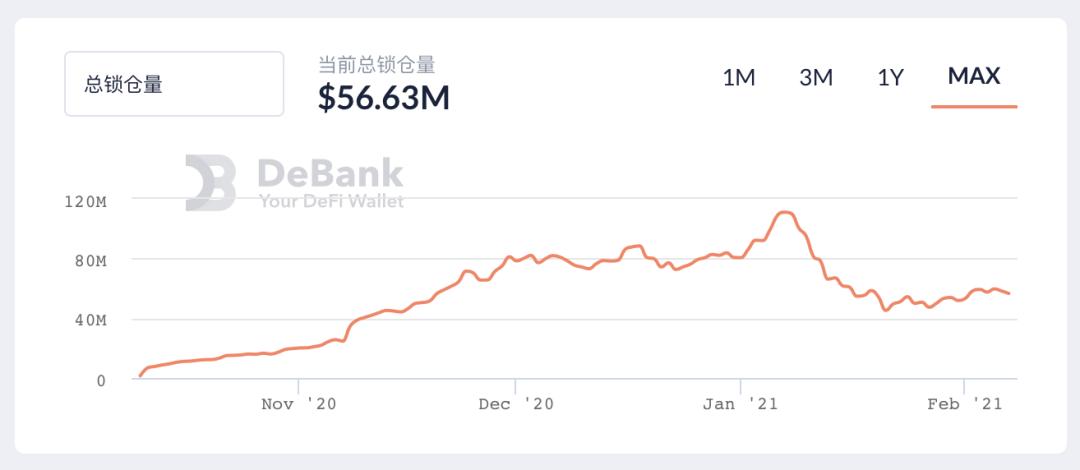Viewport: 1080px width, 470px height.
Task: Click the 80M y-axis label
Action: (x=91, y=261)
